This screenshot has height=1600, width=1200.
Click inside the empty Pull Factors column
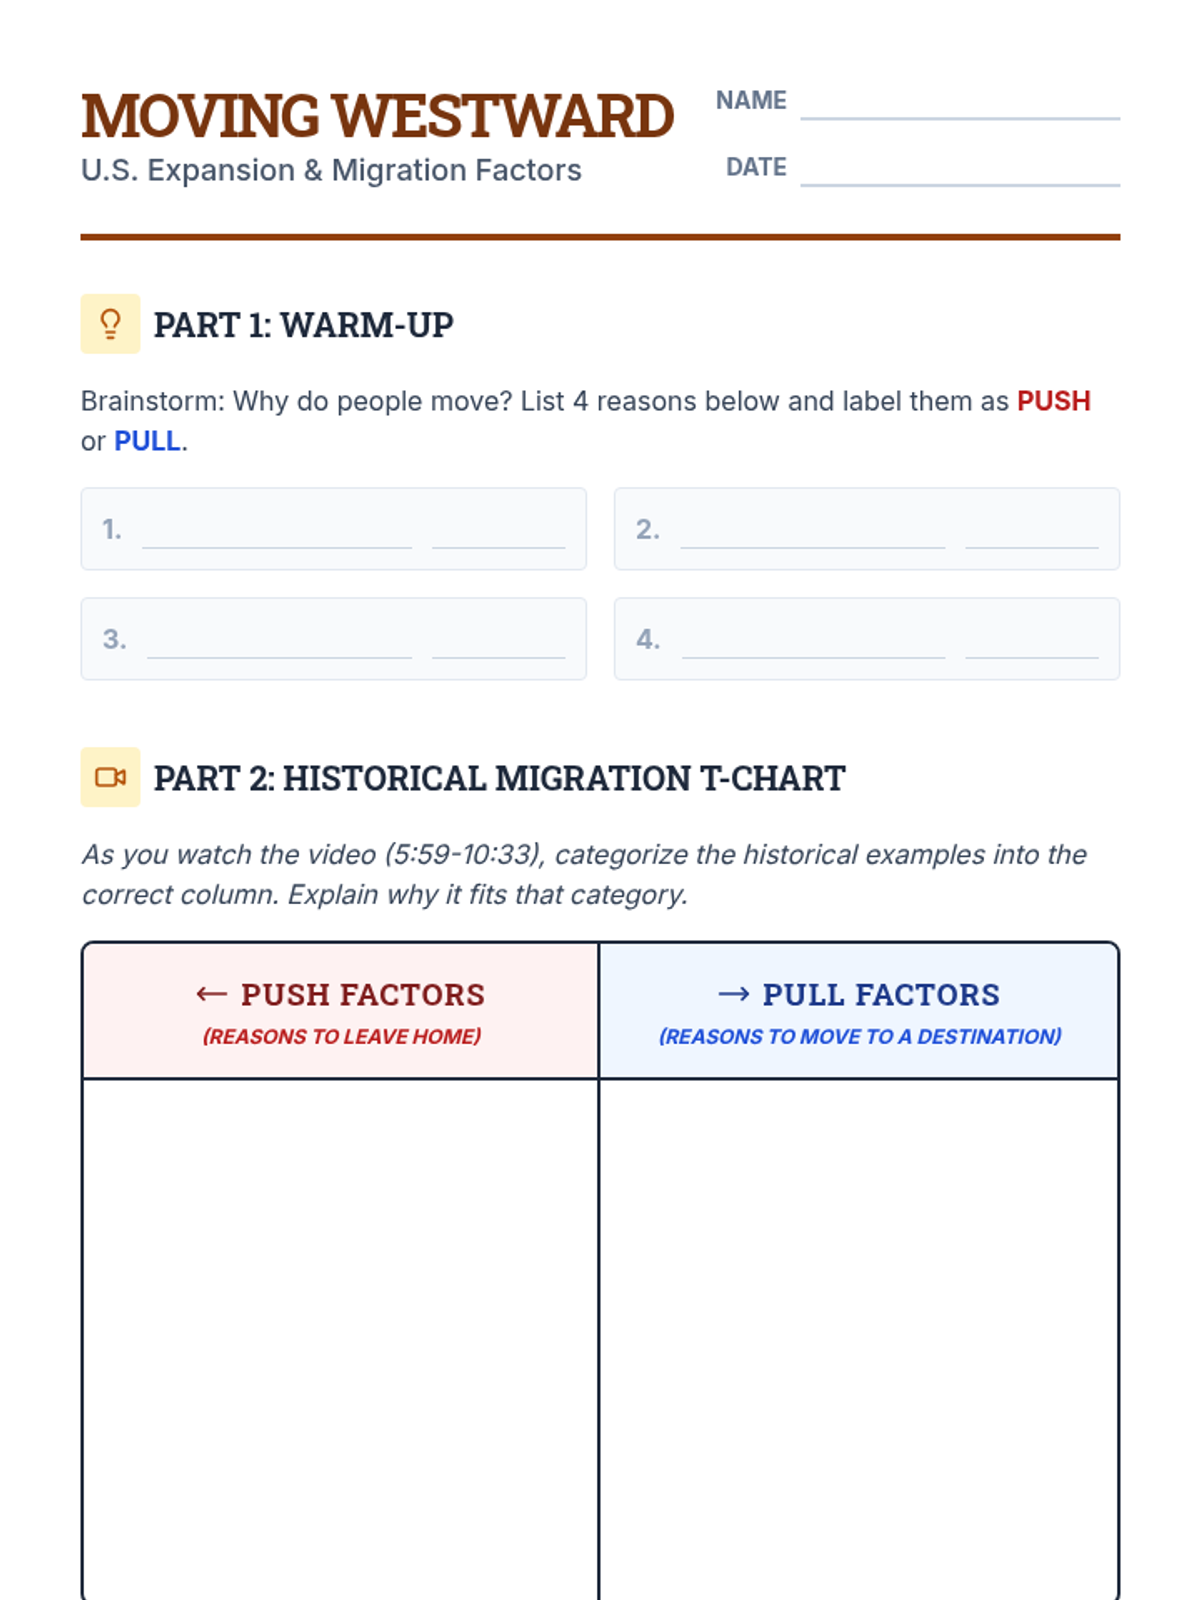tap(859, 1340)
